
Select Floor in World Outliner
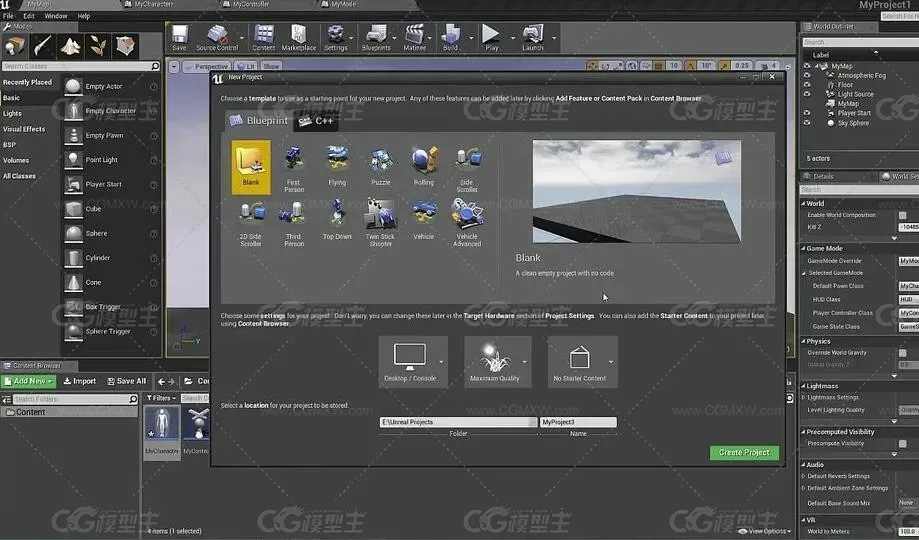(845, 84)
